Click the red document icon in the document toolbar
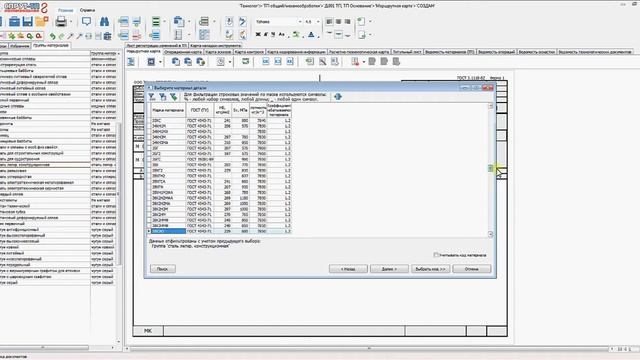640x360 pixels. point(355,62)
